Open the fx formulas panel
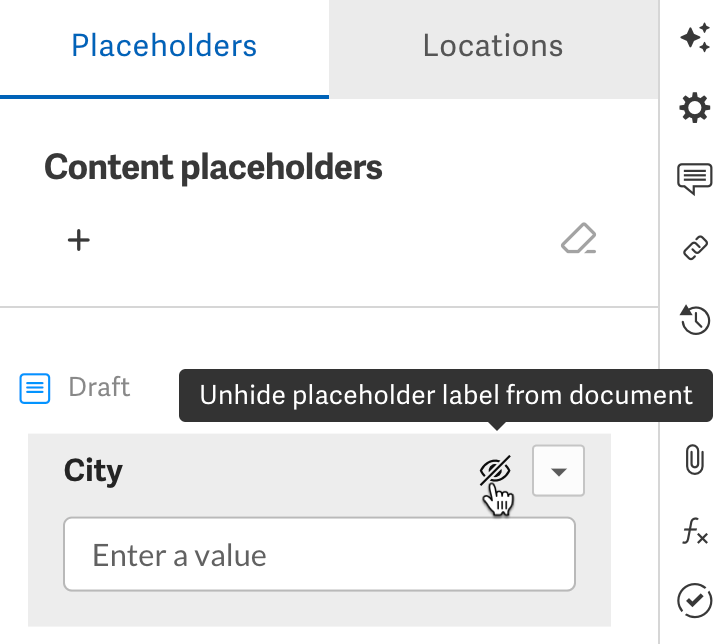The width and height of the screenshot is (728, 644). pyautogui.click(x=695, y=531)
